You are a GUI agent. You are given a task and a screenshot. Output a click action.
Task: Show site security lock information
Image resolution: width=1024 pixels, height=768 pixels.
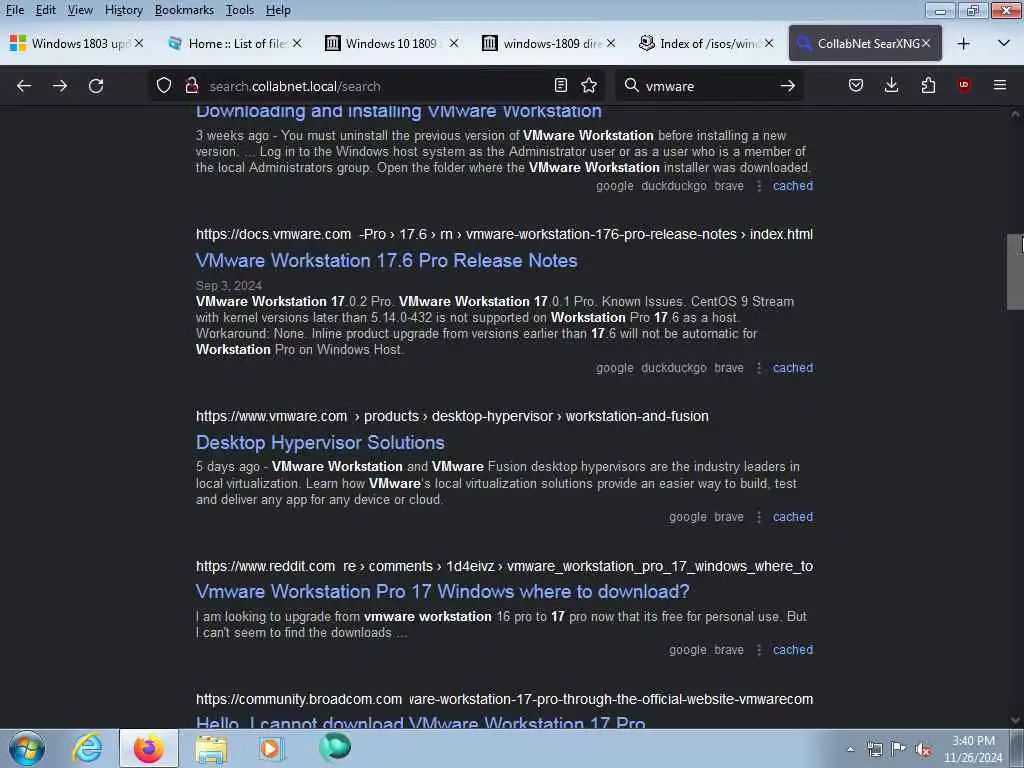coord(191,86)
